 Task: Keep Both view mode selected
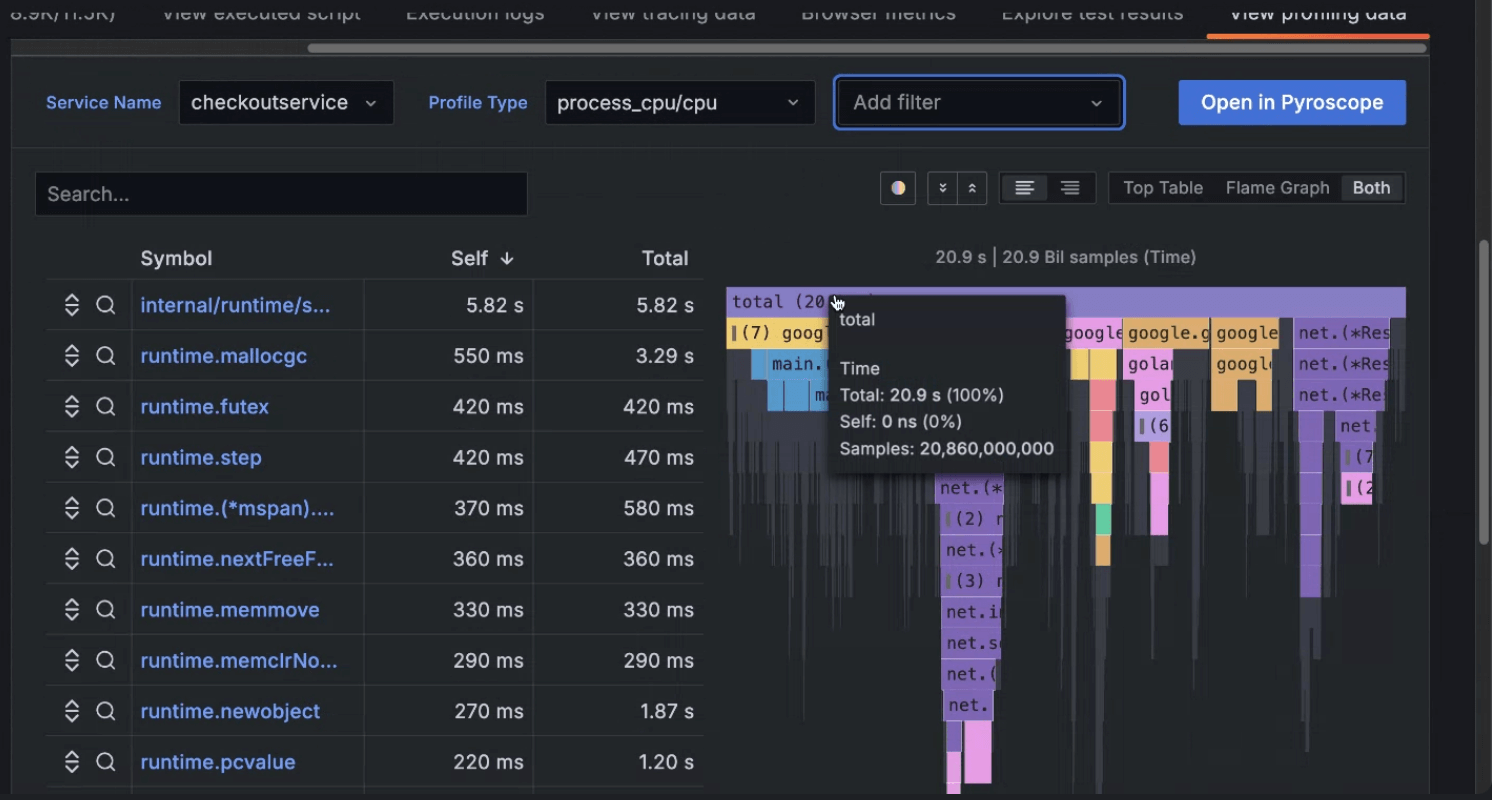[1371, 187]
